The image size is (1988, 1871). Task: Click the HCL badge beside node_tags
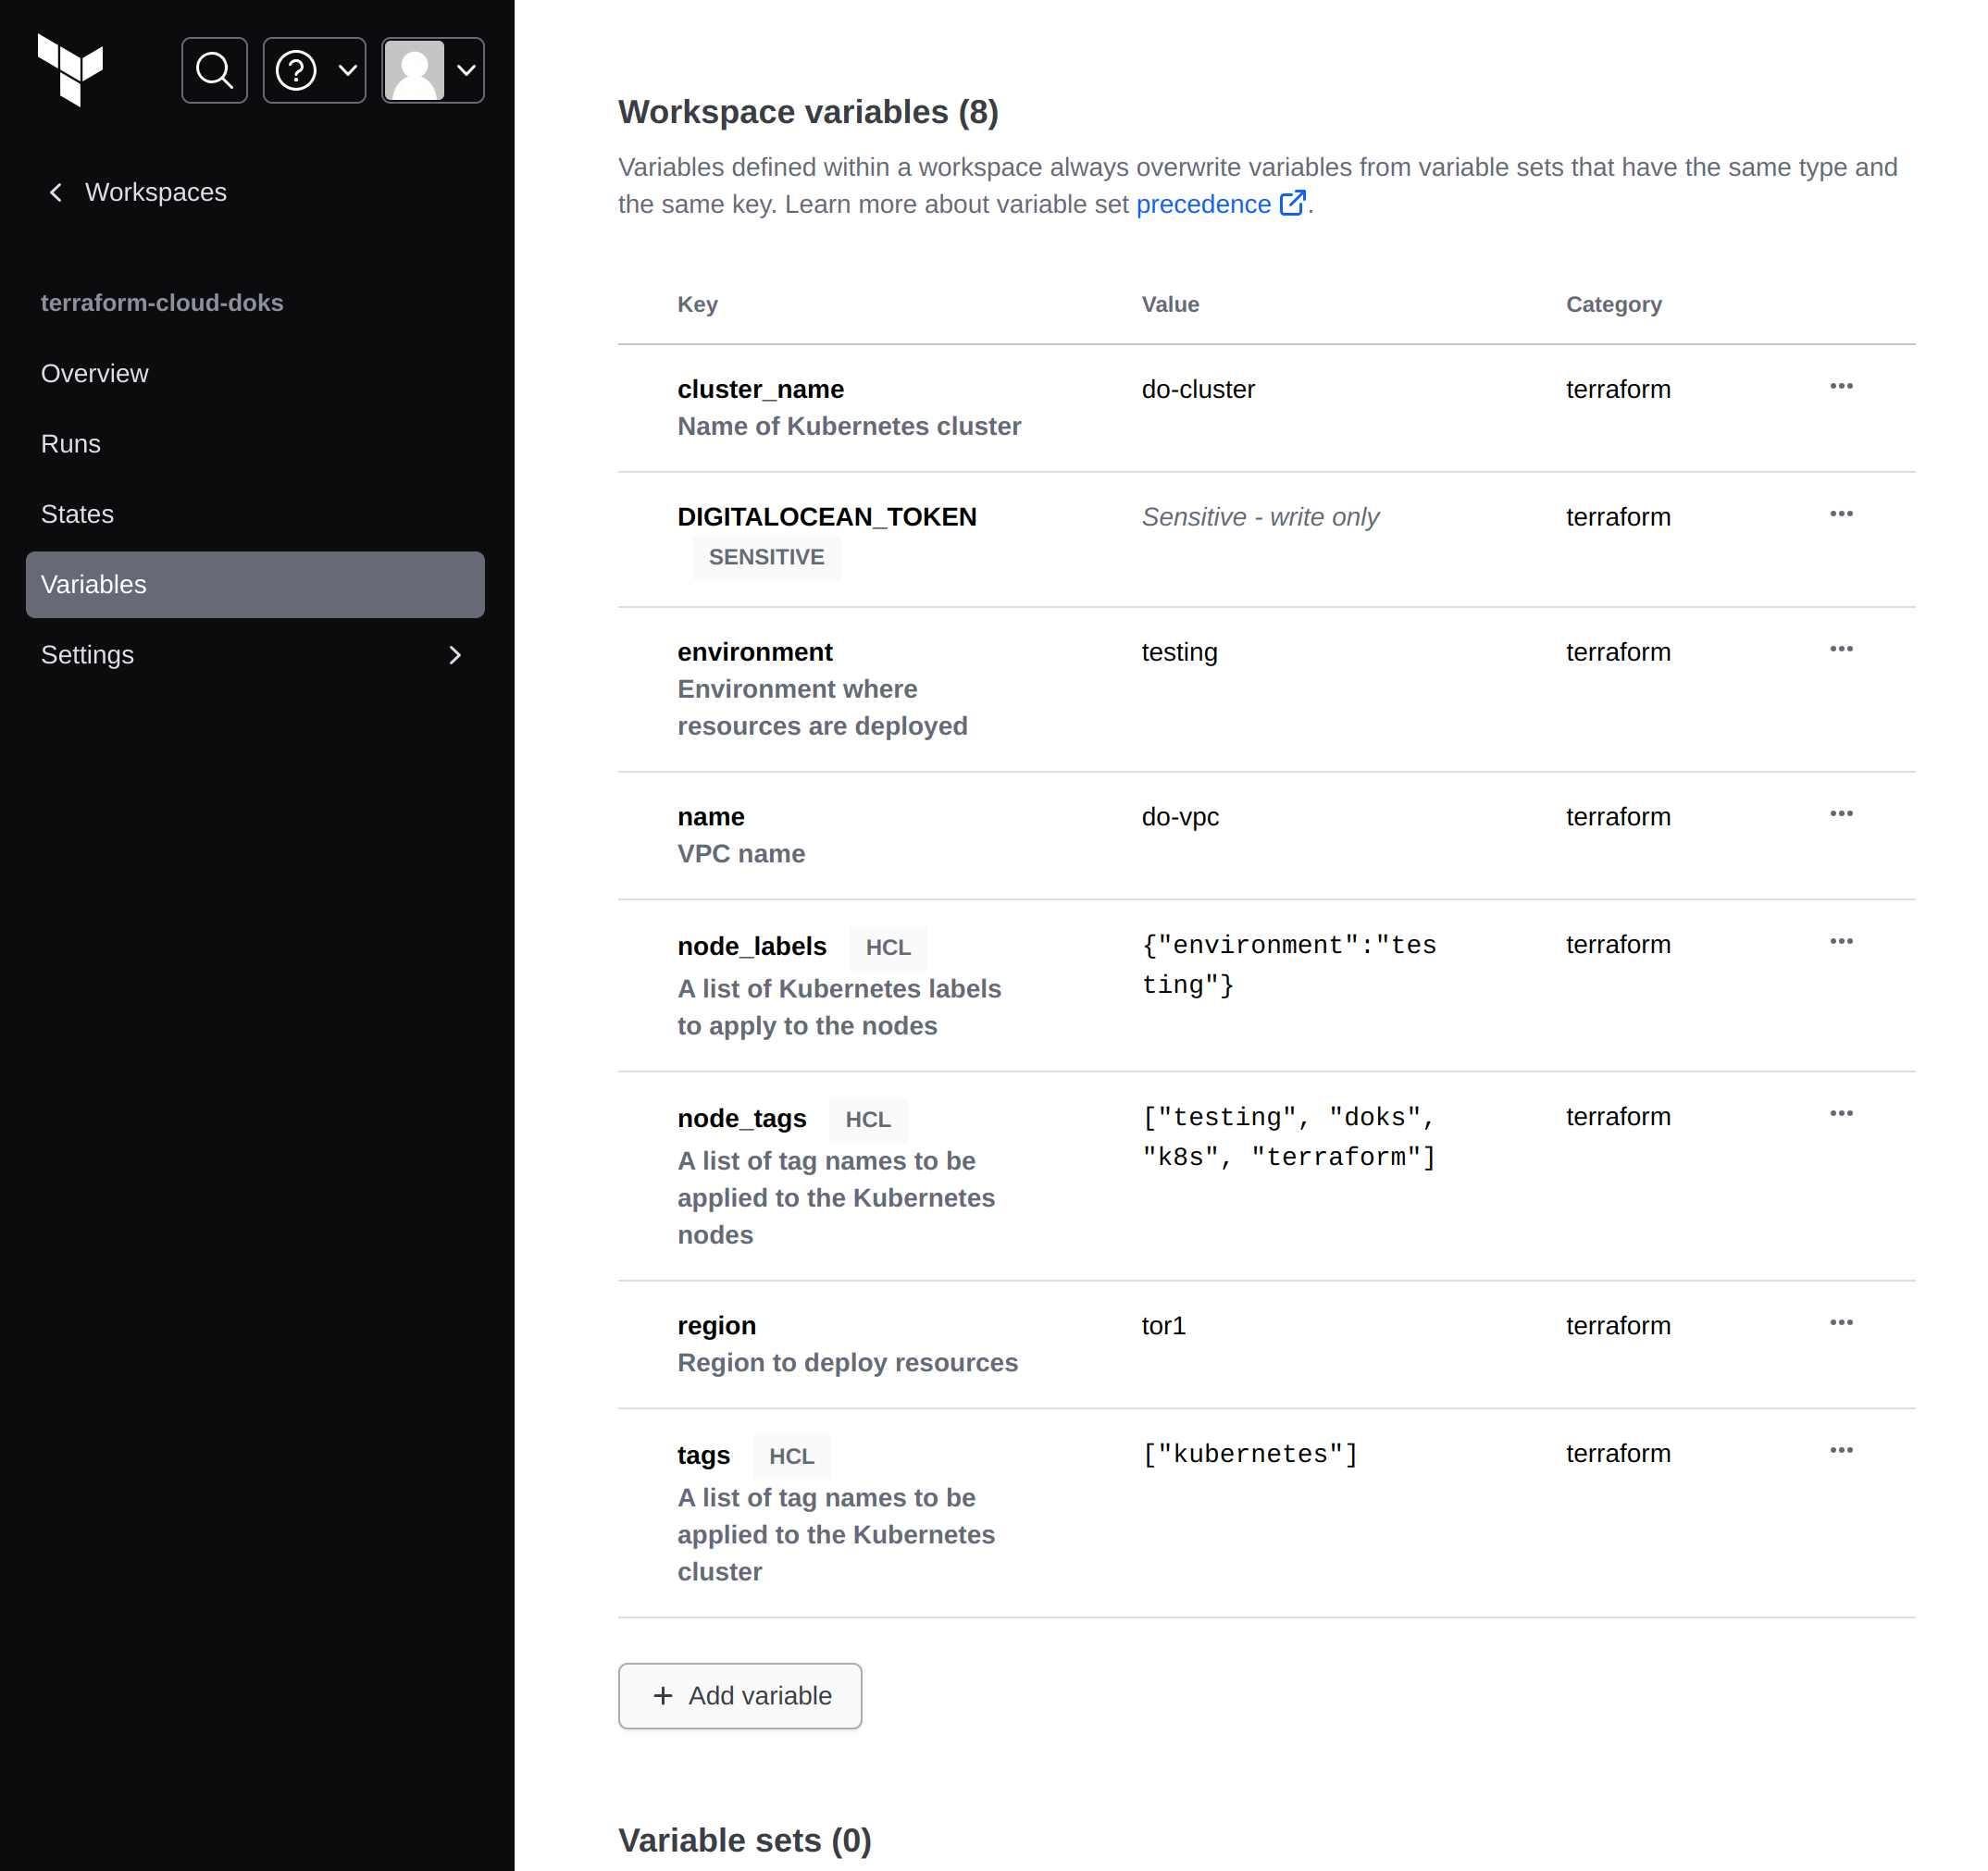(x=868, y=1119)
